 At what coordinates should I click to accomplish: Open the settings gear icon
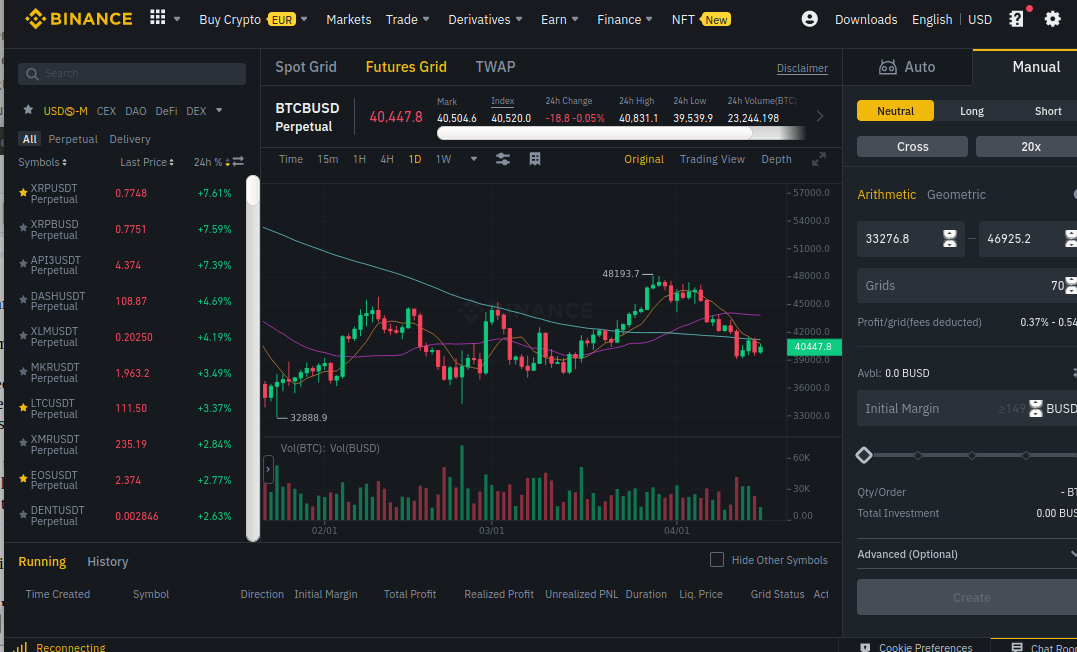pos(1053,18)
